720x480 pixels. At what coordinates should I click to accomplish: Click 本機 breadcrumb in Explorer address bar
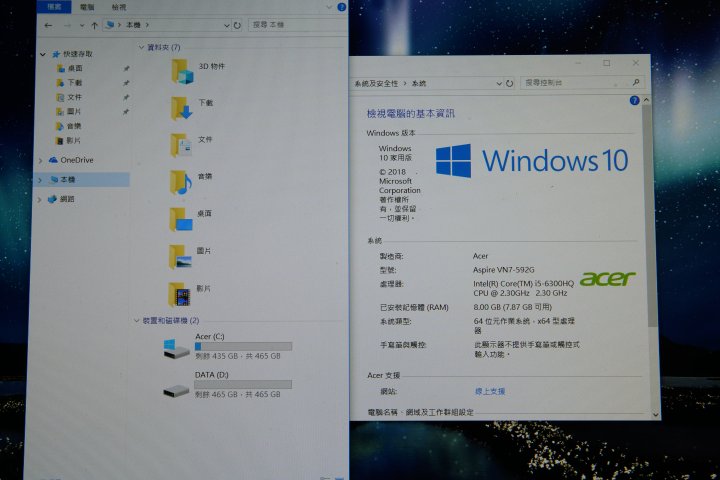[133, 25]
